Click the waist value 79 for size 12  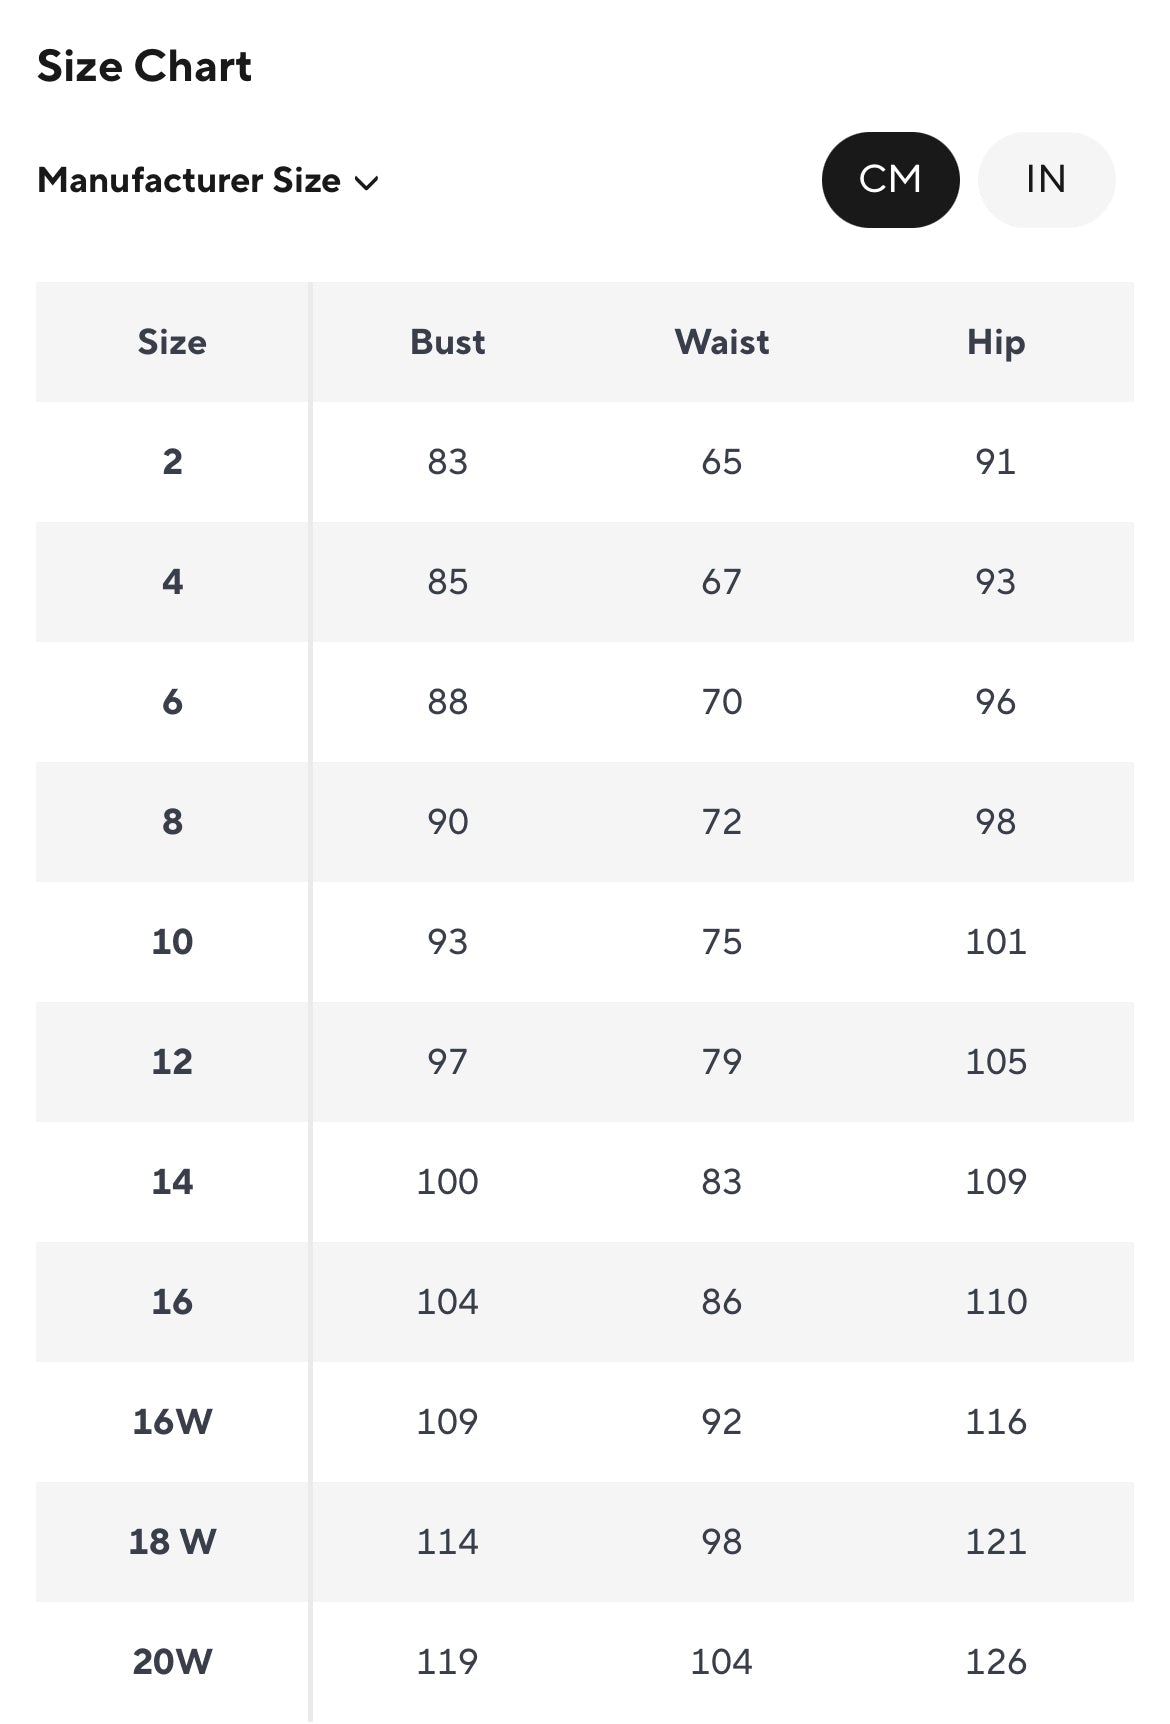(721, 1062)
